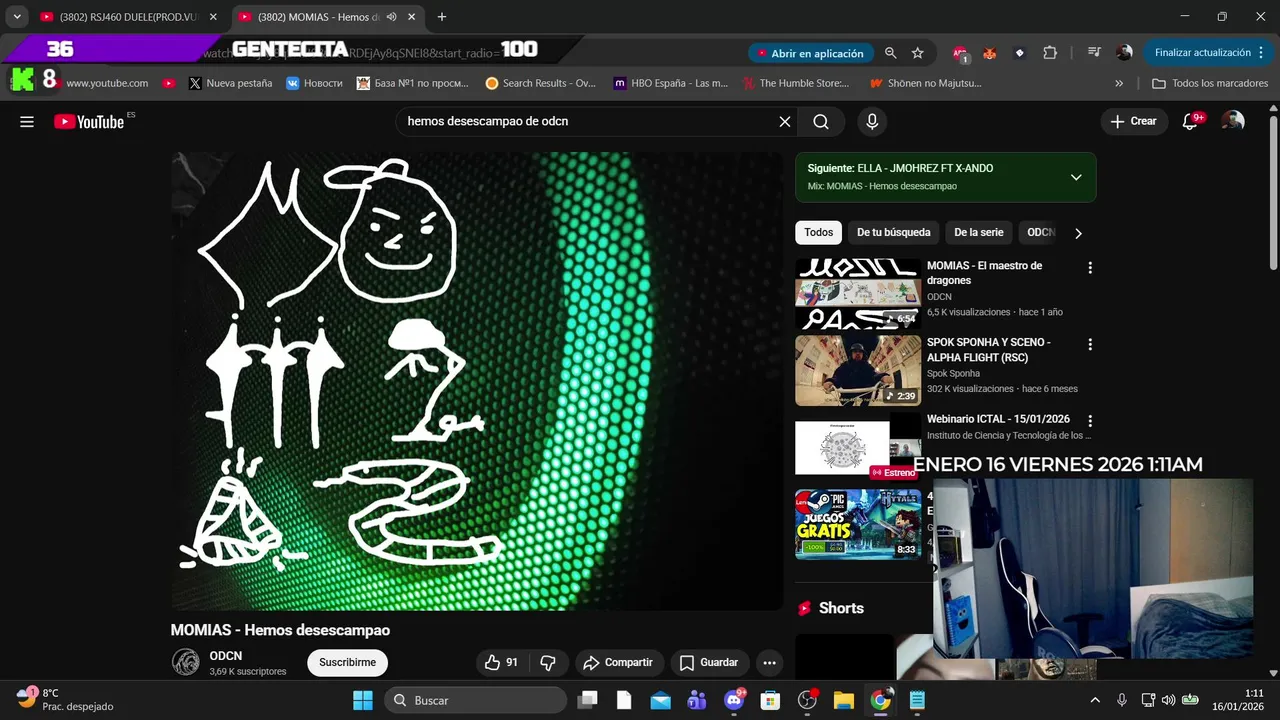Open the Search Results bookmark

[541, 83]
